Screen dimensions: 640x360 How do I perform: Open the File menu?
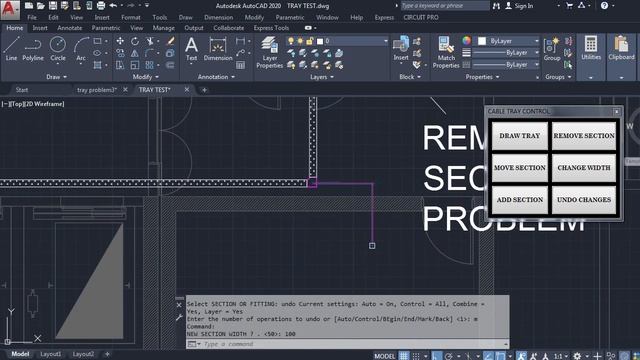coord(32,18)
